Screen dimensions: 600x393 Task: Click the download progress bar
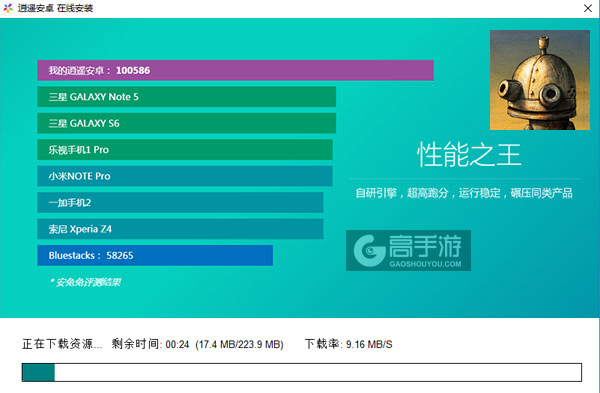tap(302, 372)
